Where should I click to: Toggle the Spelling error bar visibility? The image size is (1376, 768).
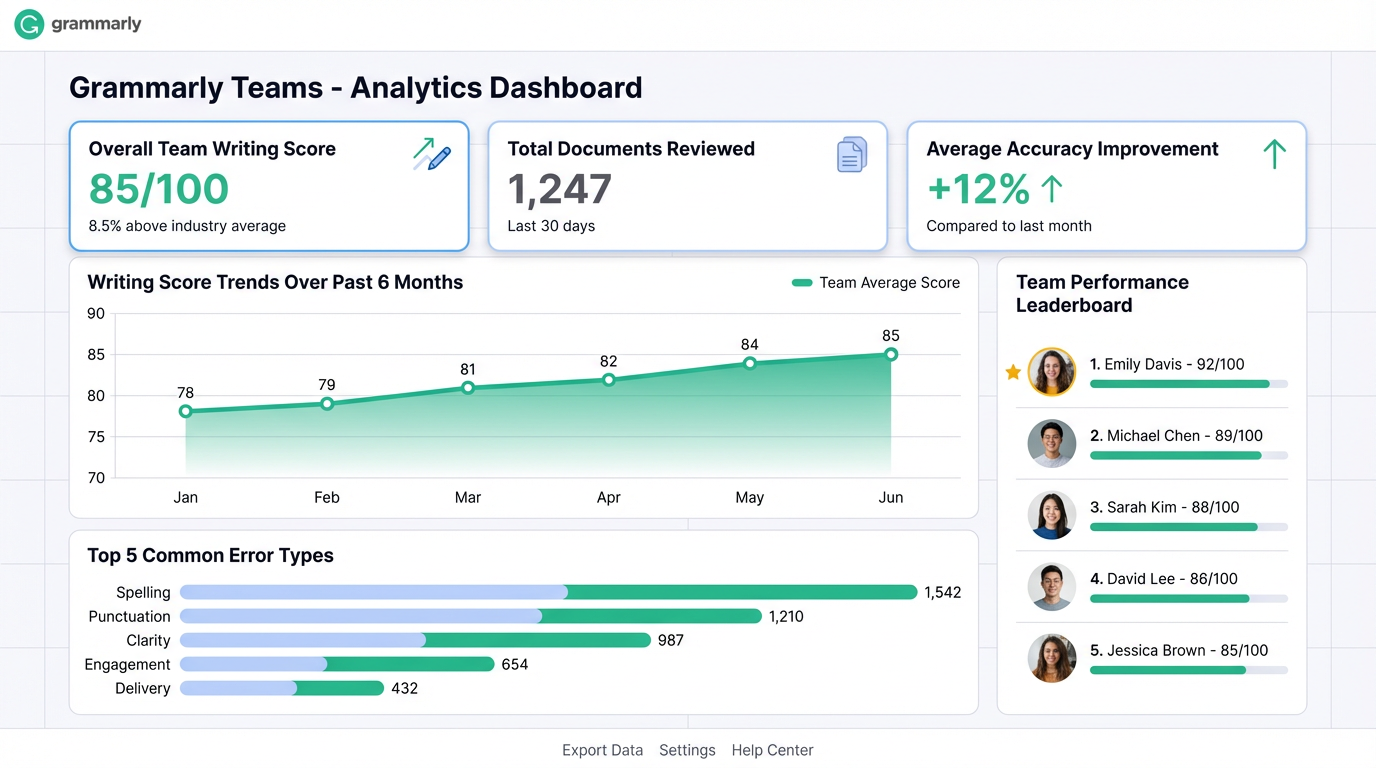547,592
